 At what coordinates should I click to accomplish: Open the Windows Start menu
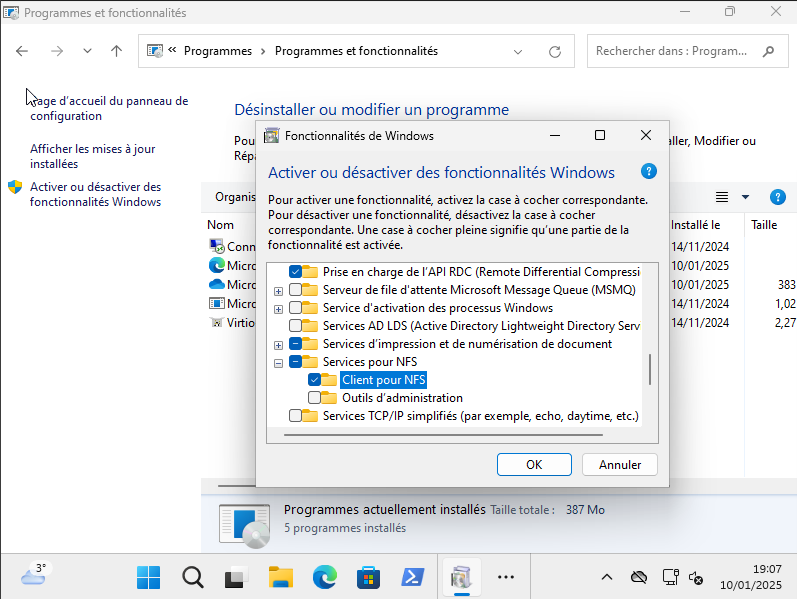(148, 577)
